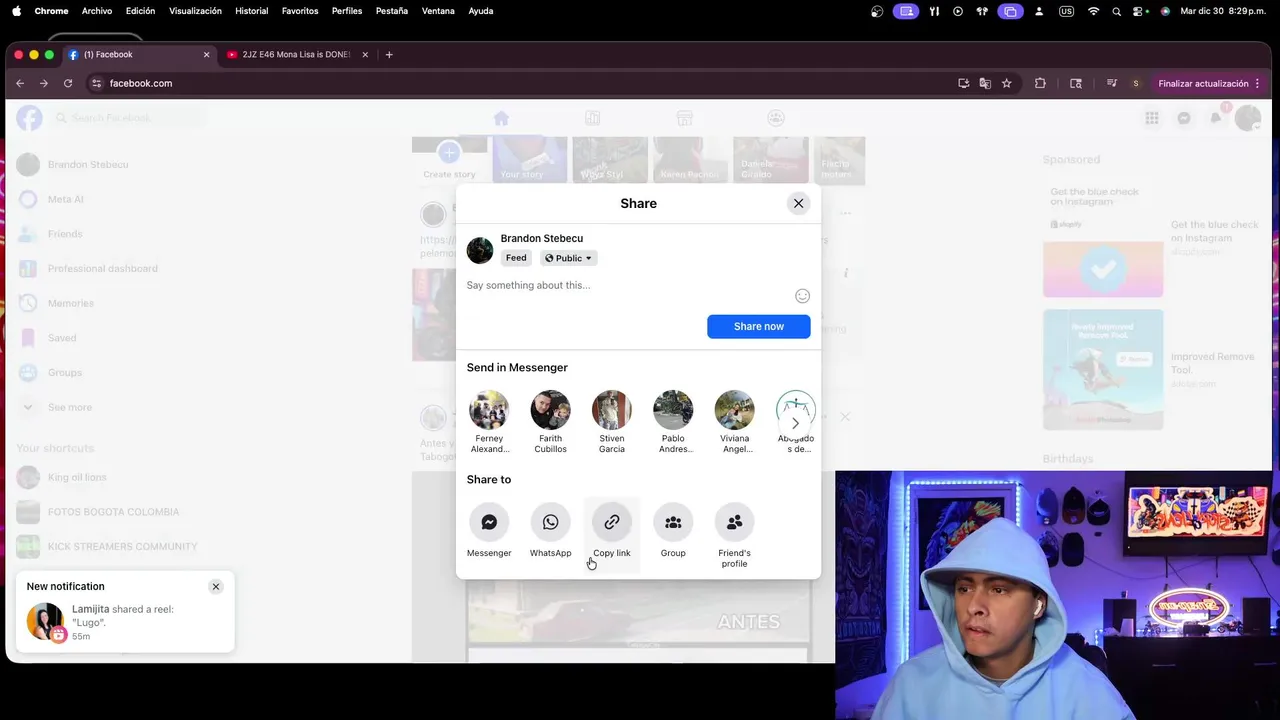Reload the Facebook page
This screenshot has height=720, width=1280.
tap(68, 83)
